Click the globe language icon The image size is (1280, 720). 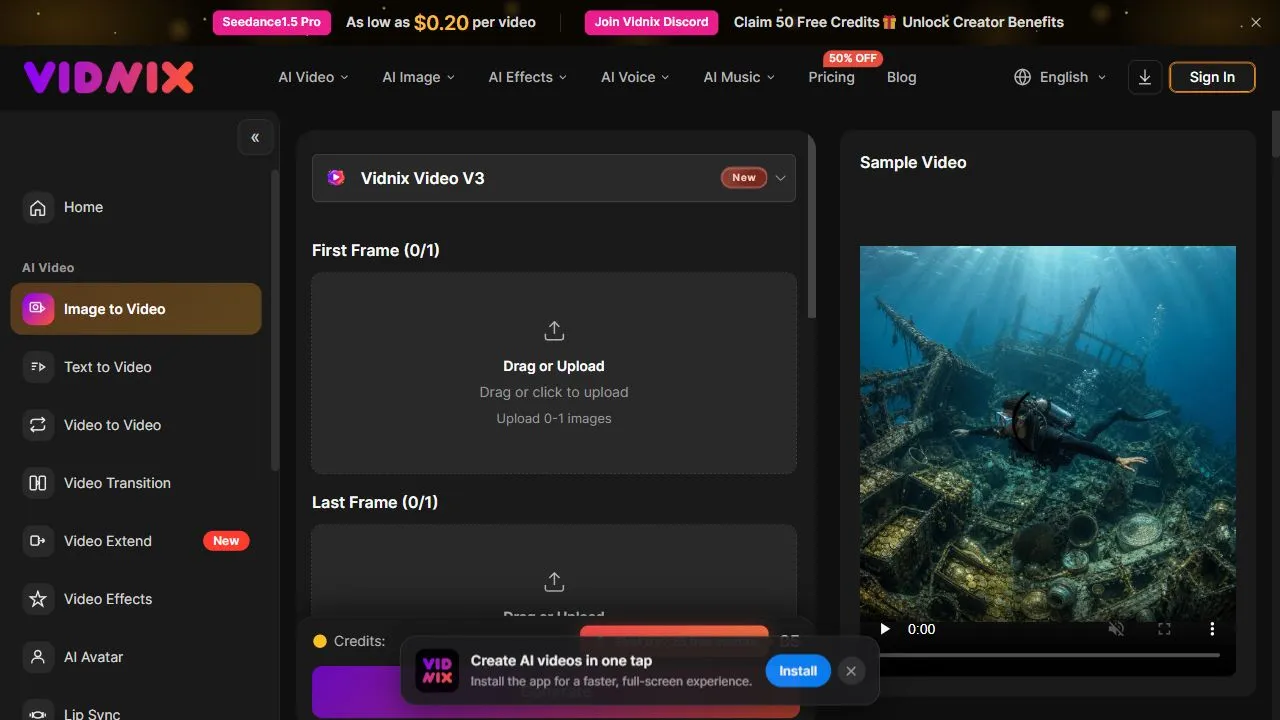tap(1022, 77)
